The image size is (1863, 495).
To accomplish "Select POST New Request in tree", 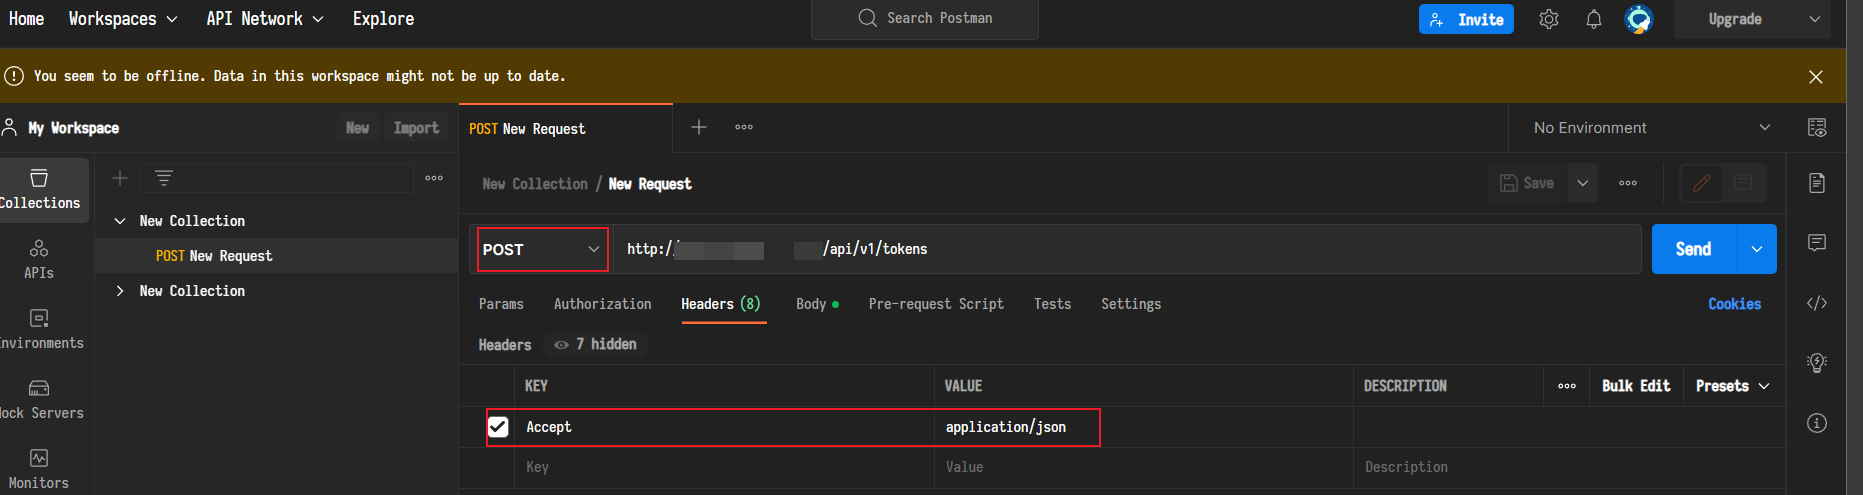I will click(x=277, y=256).
